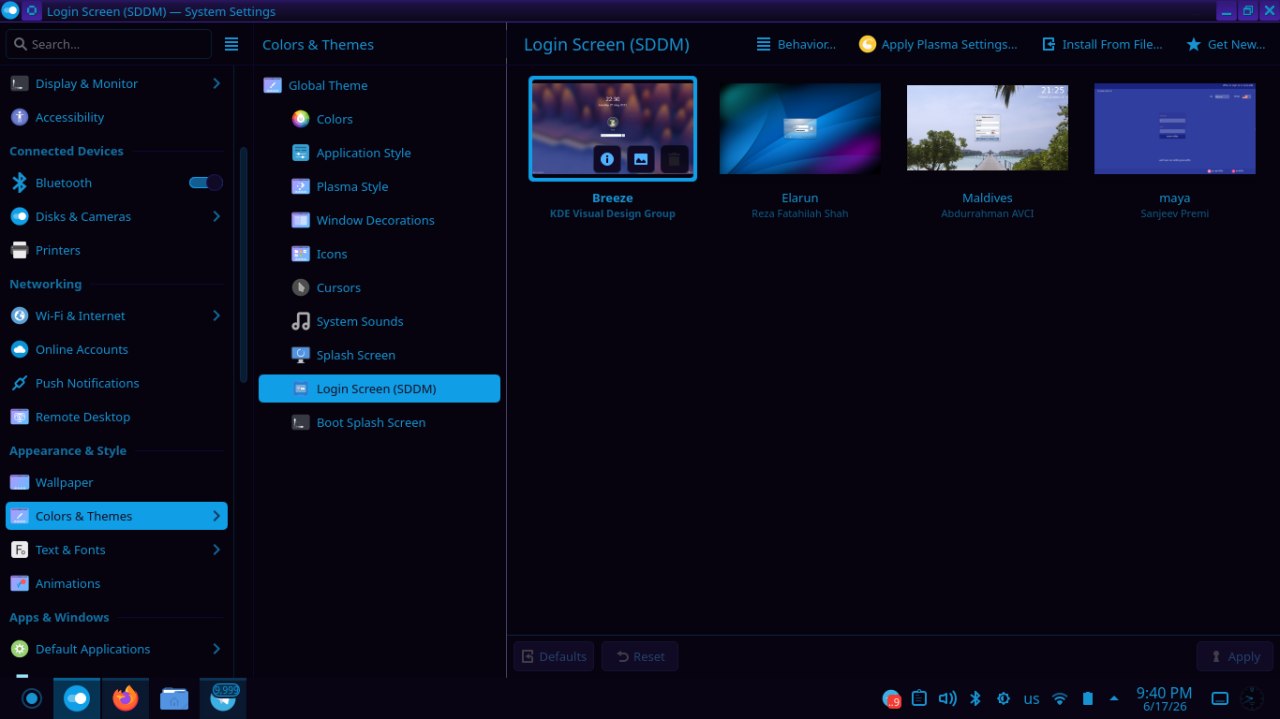Screen dimensions: 1280x719
Task: Open the Boot Splash Screen page
Action: pos(379,422)
